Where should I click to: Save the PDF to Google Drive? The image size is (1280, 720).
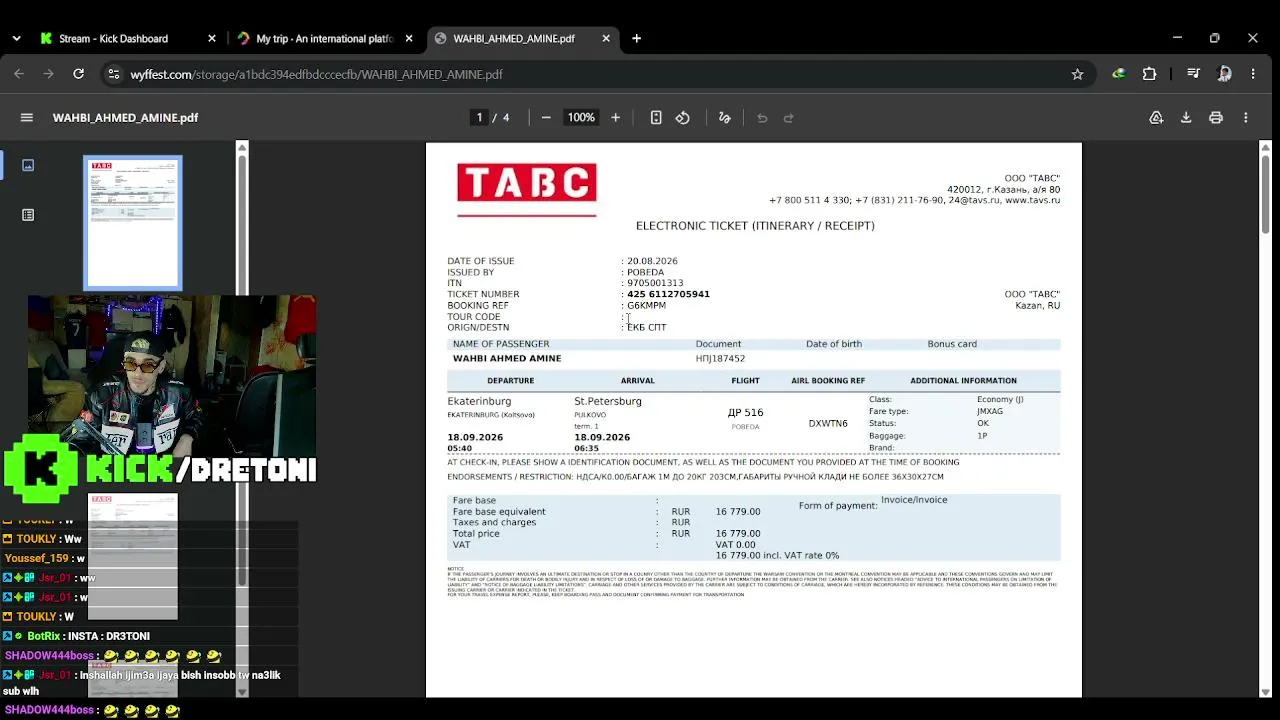point(1156,117)
